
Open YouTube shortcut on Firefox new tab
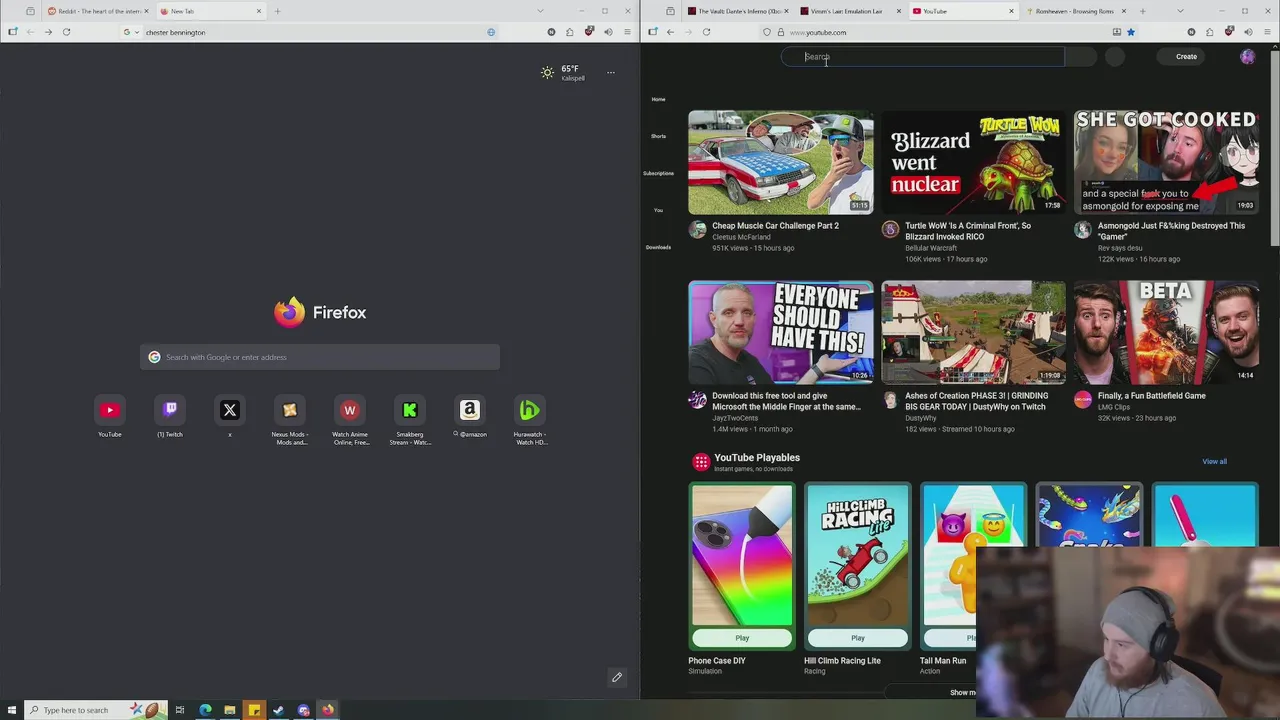click(x=110, y=415)
